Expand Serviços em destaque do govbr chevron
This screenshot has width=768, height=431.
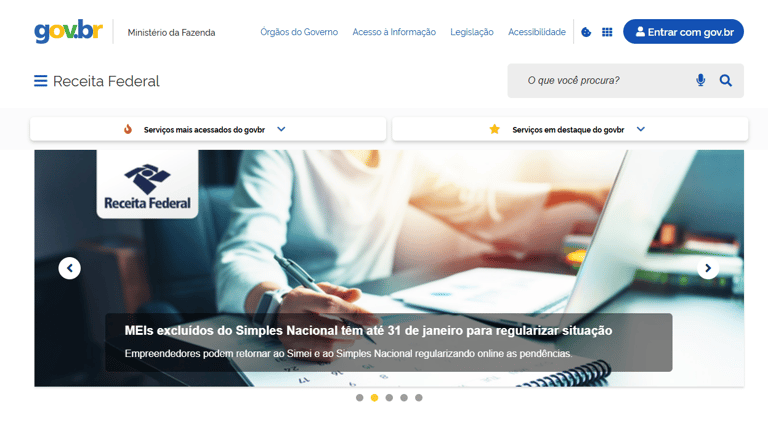(x=641, y=129)
